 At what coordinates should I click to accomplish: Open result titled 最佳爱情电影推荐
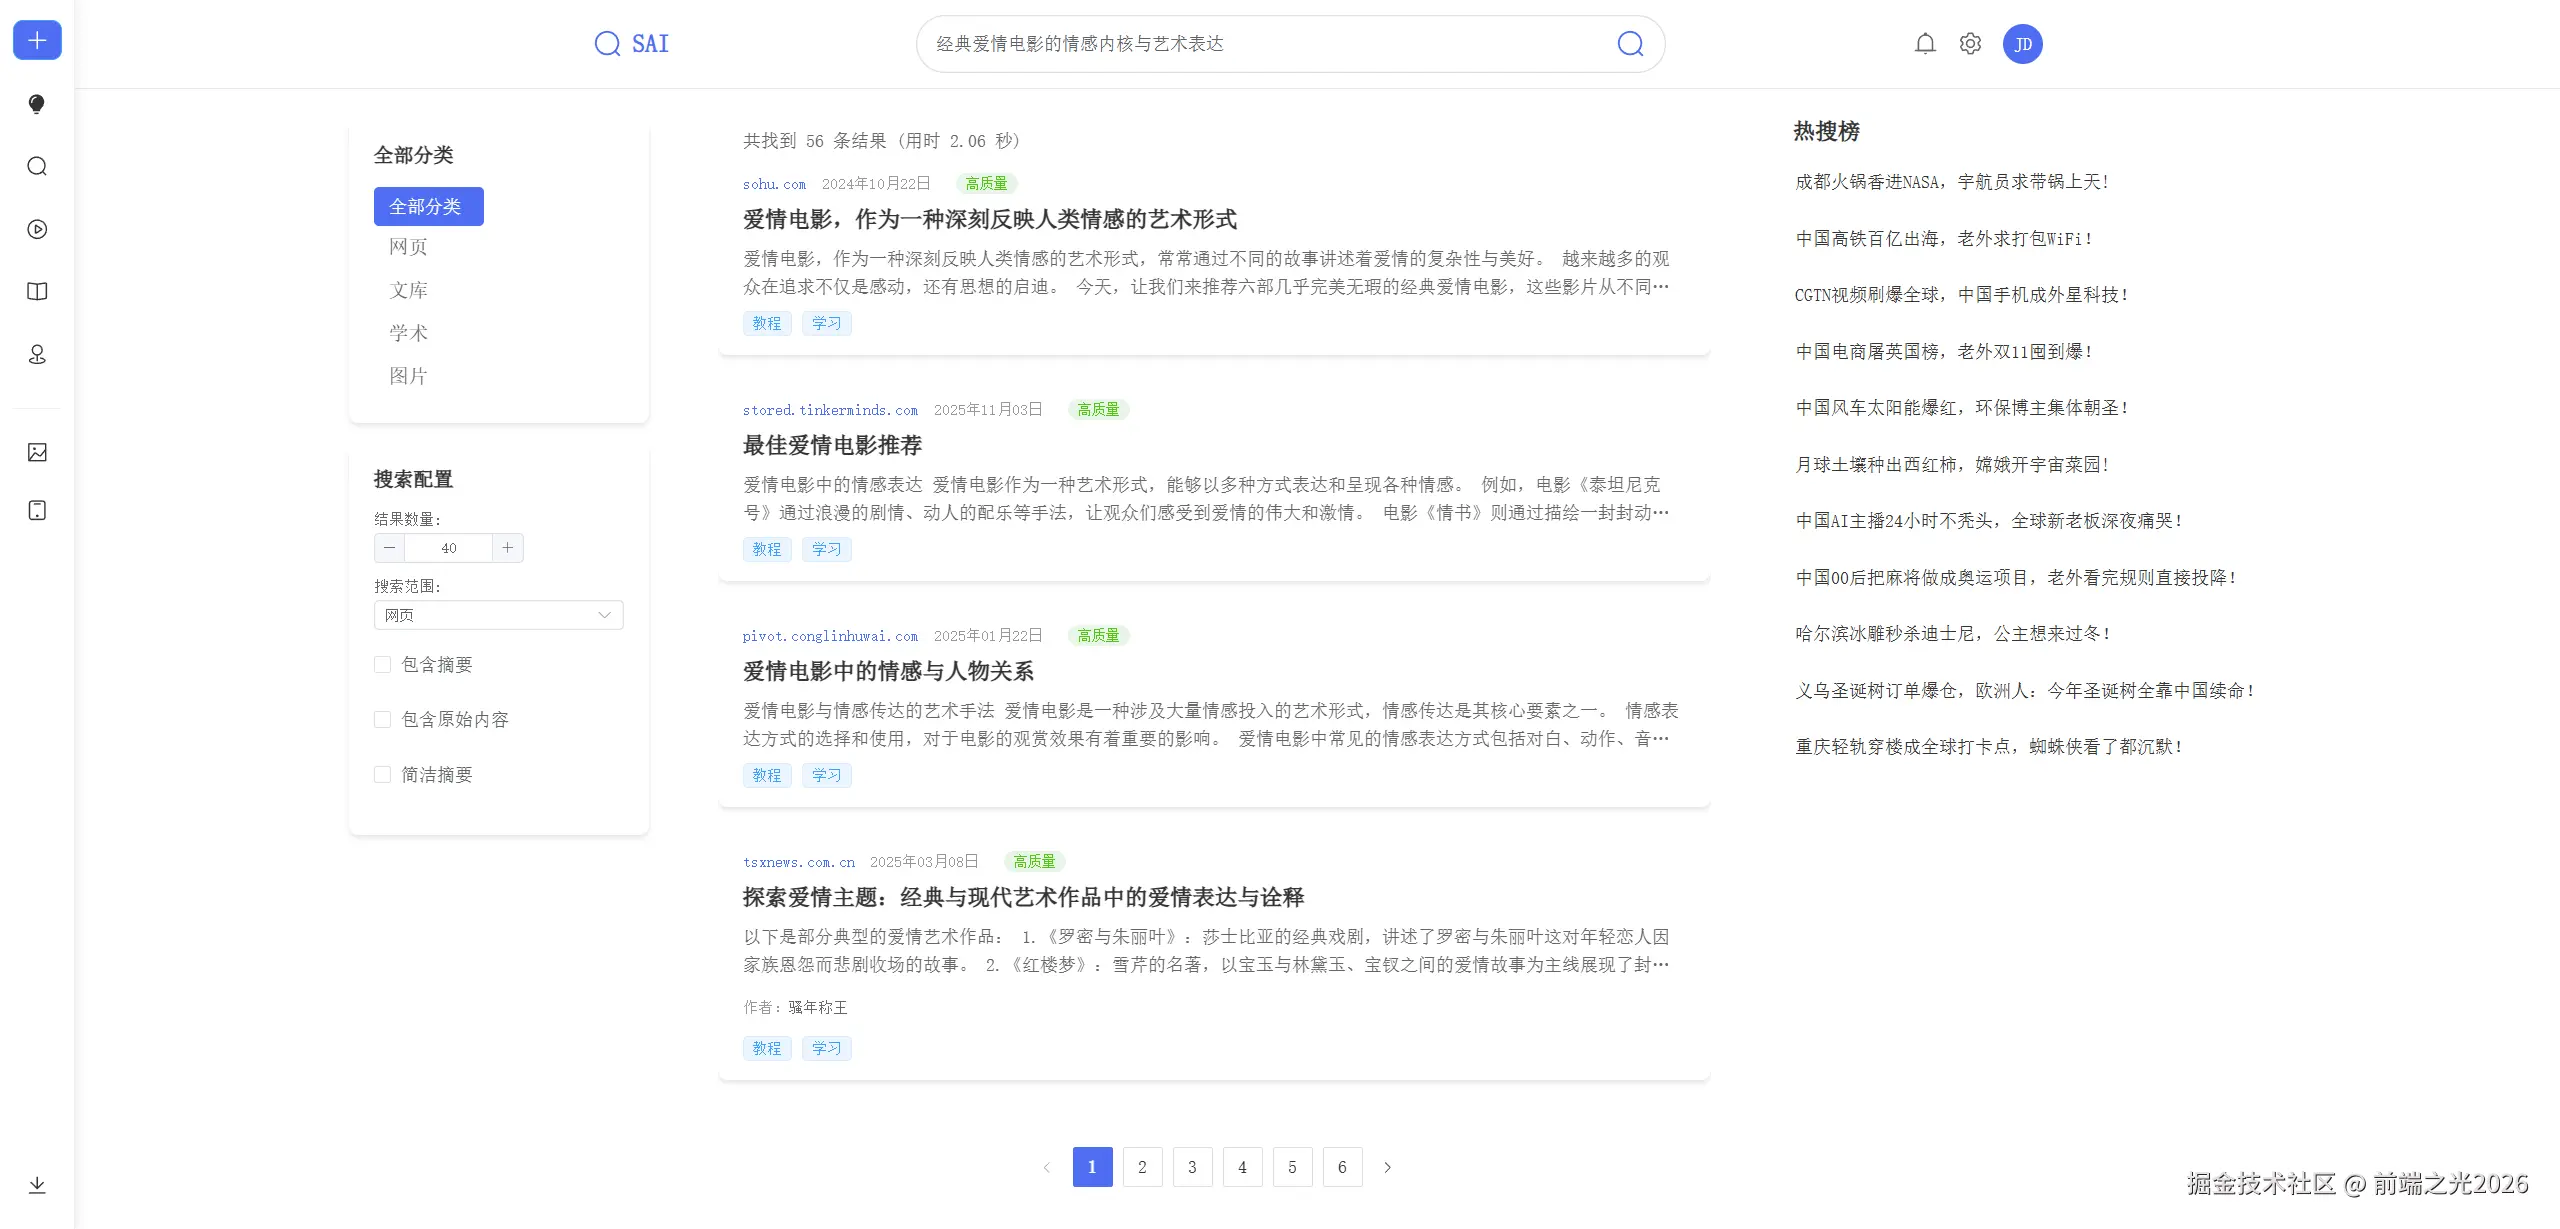832,445
